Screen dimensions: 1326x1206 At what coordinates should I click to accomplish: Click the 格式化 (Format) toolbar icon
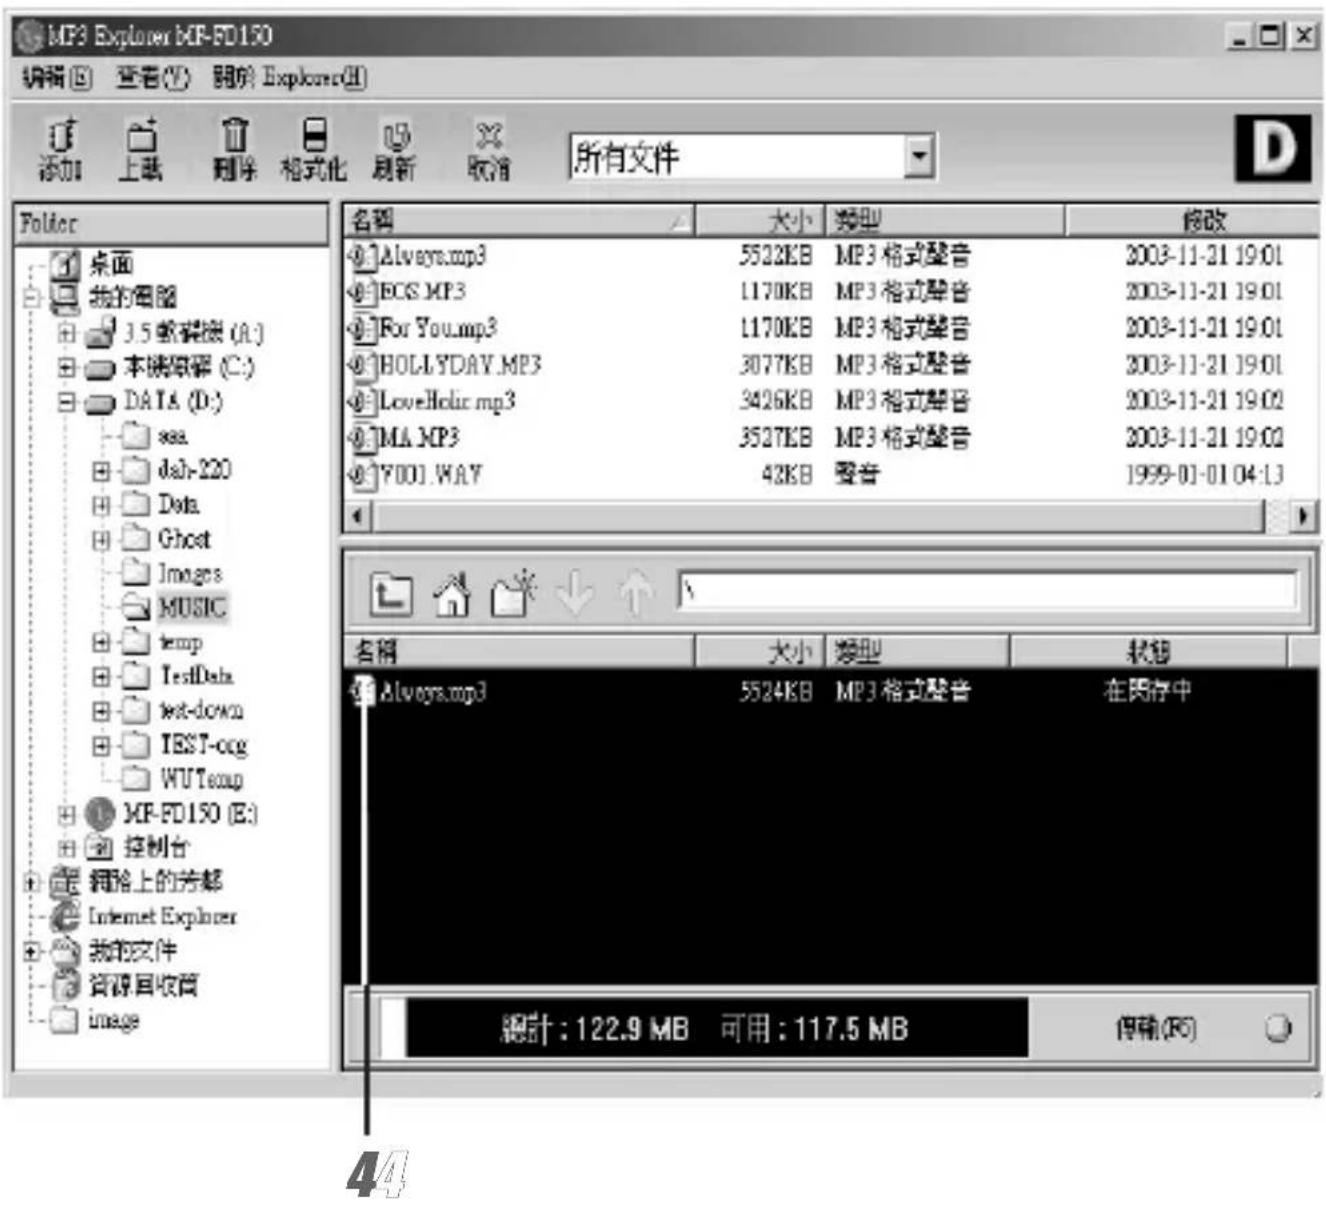(x=313, y=150)
